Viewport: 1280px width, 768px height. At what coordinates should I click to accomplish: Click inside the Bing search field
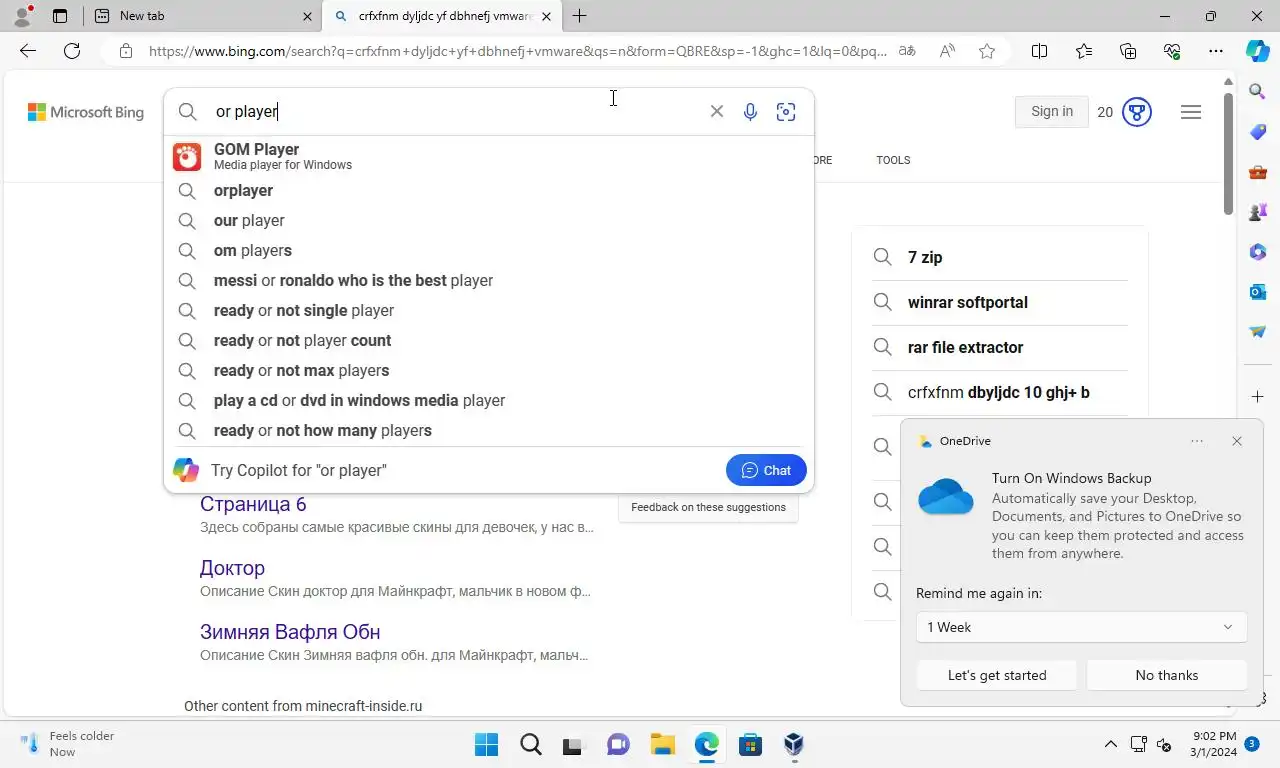[x=455, y=111]
